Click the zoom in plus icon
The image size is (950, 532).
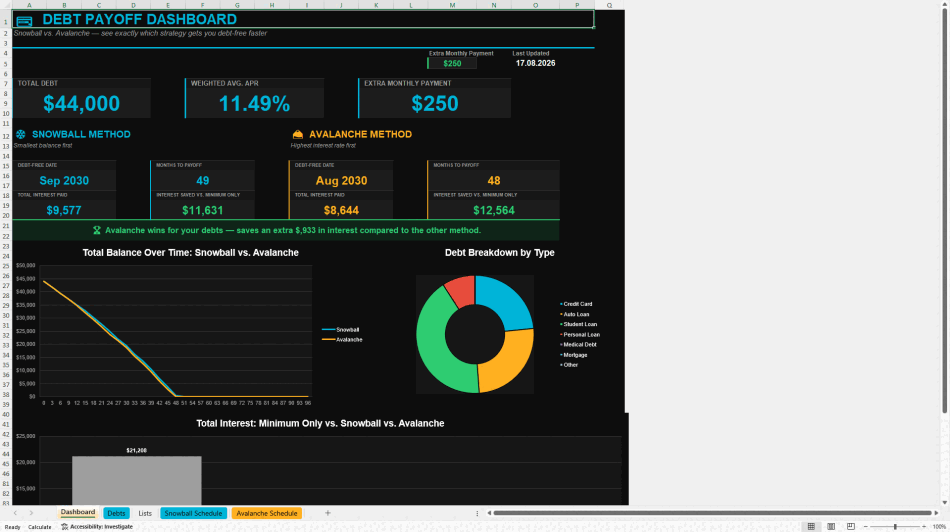point(924,527)
